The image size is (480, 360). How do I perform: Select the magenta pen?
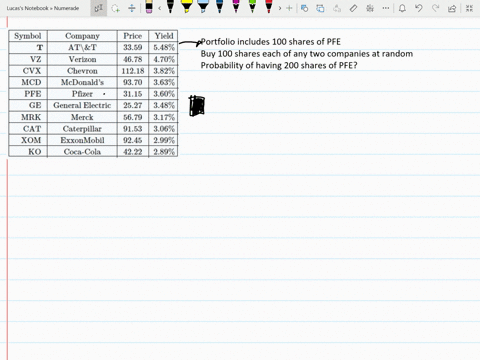pyautogui.click(x=236, y=7)
